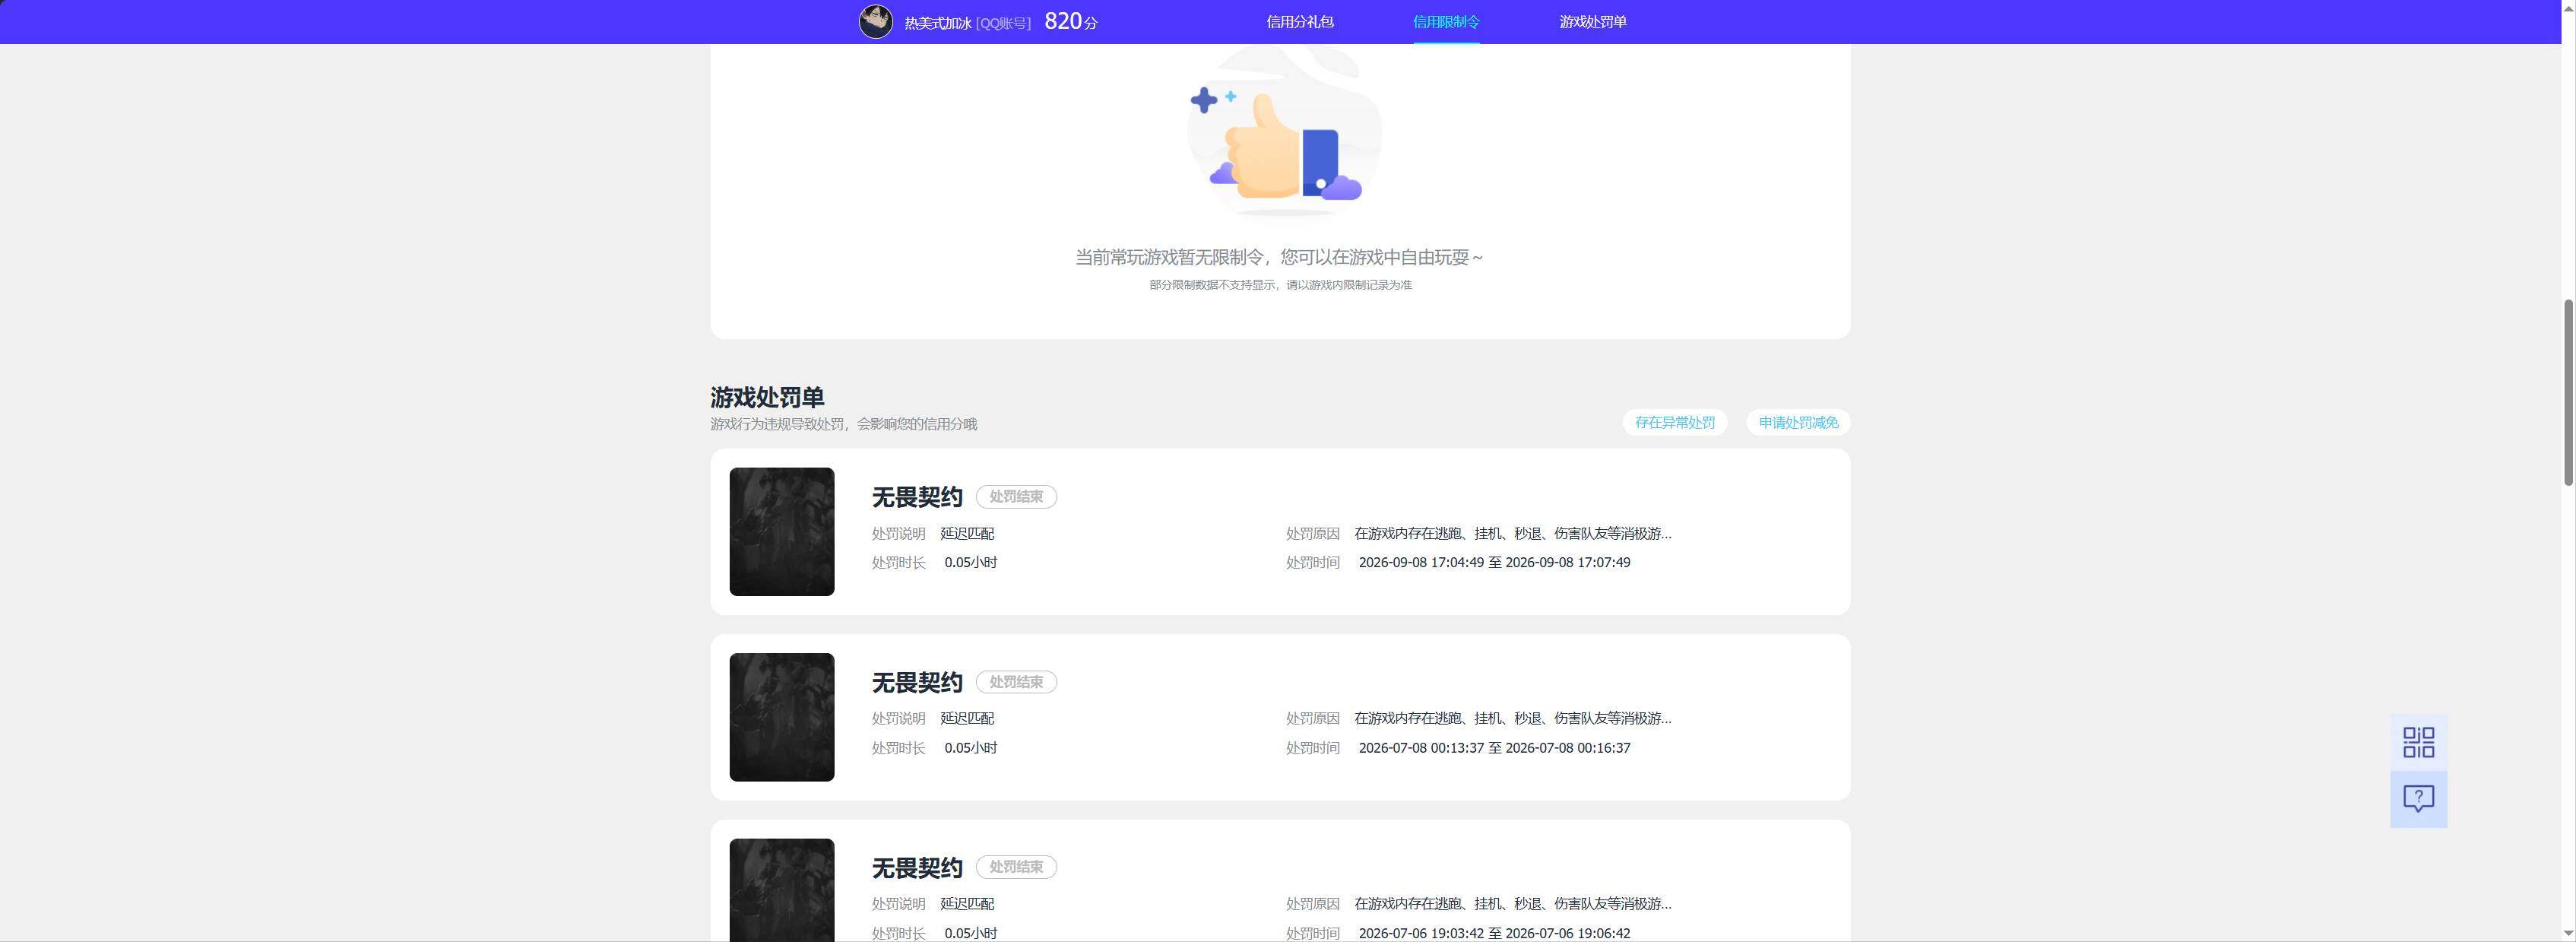The height and width of the screenshot is (942, 2576).
Task: Click 0.05小时 duration in 2026-07-08 card
Action: click(x=970, y=748)
